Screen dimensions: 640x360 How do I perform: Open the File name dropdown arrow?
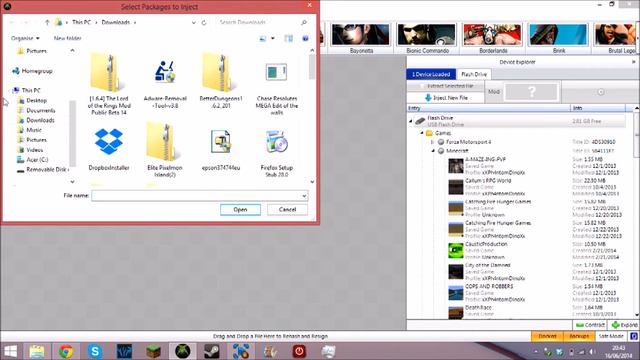[x=304, y=196]
